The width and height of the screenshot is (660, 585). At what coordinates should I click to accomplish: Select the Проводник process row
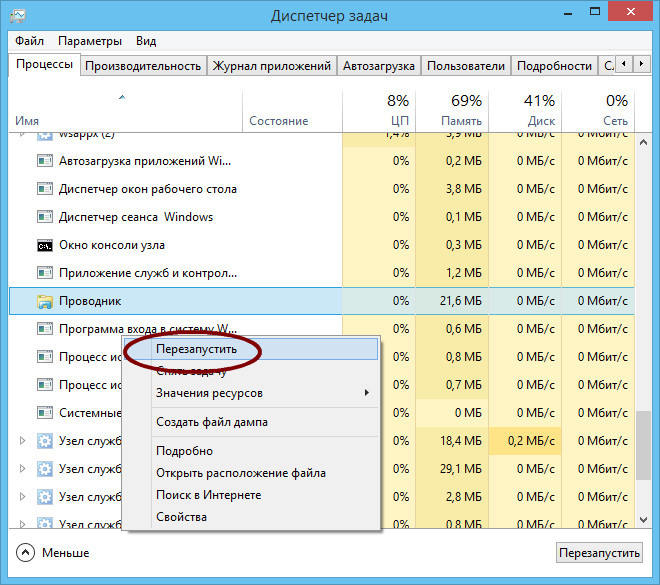coord(322,301)
